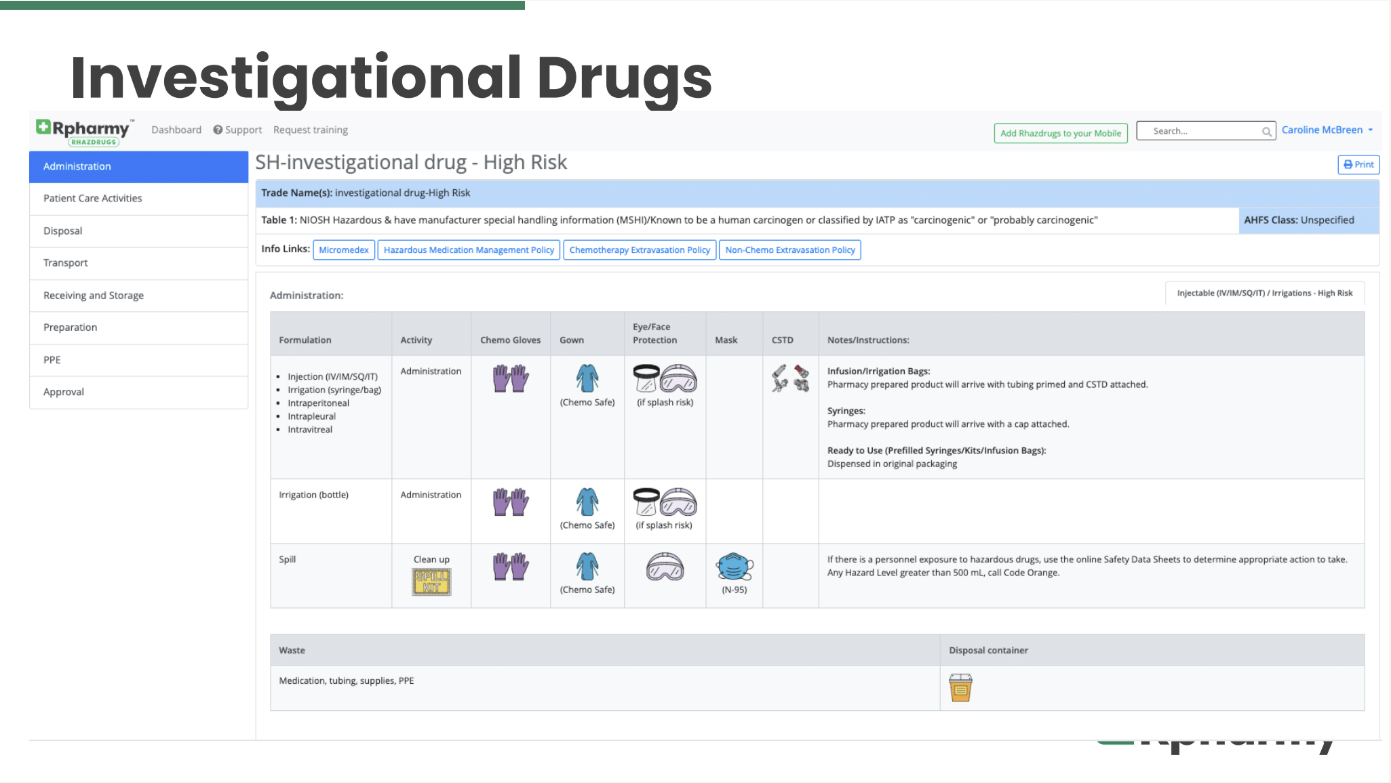Viewport: 1391px width, 783px height.
Task: Go to Receiving and Storage section
Action: click(139, 296)
